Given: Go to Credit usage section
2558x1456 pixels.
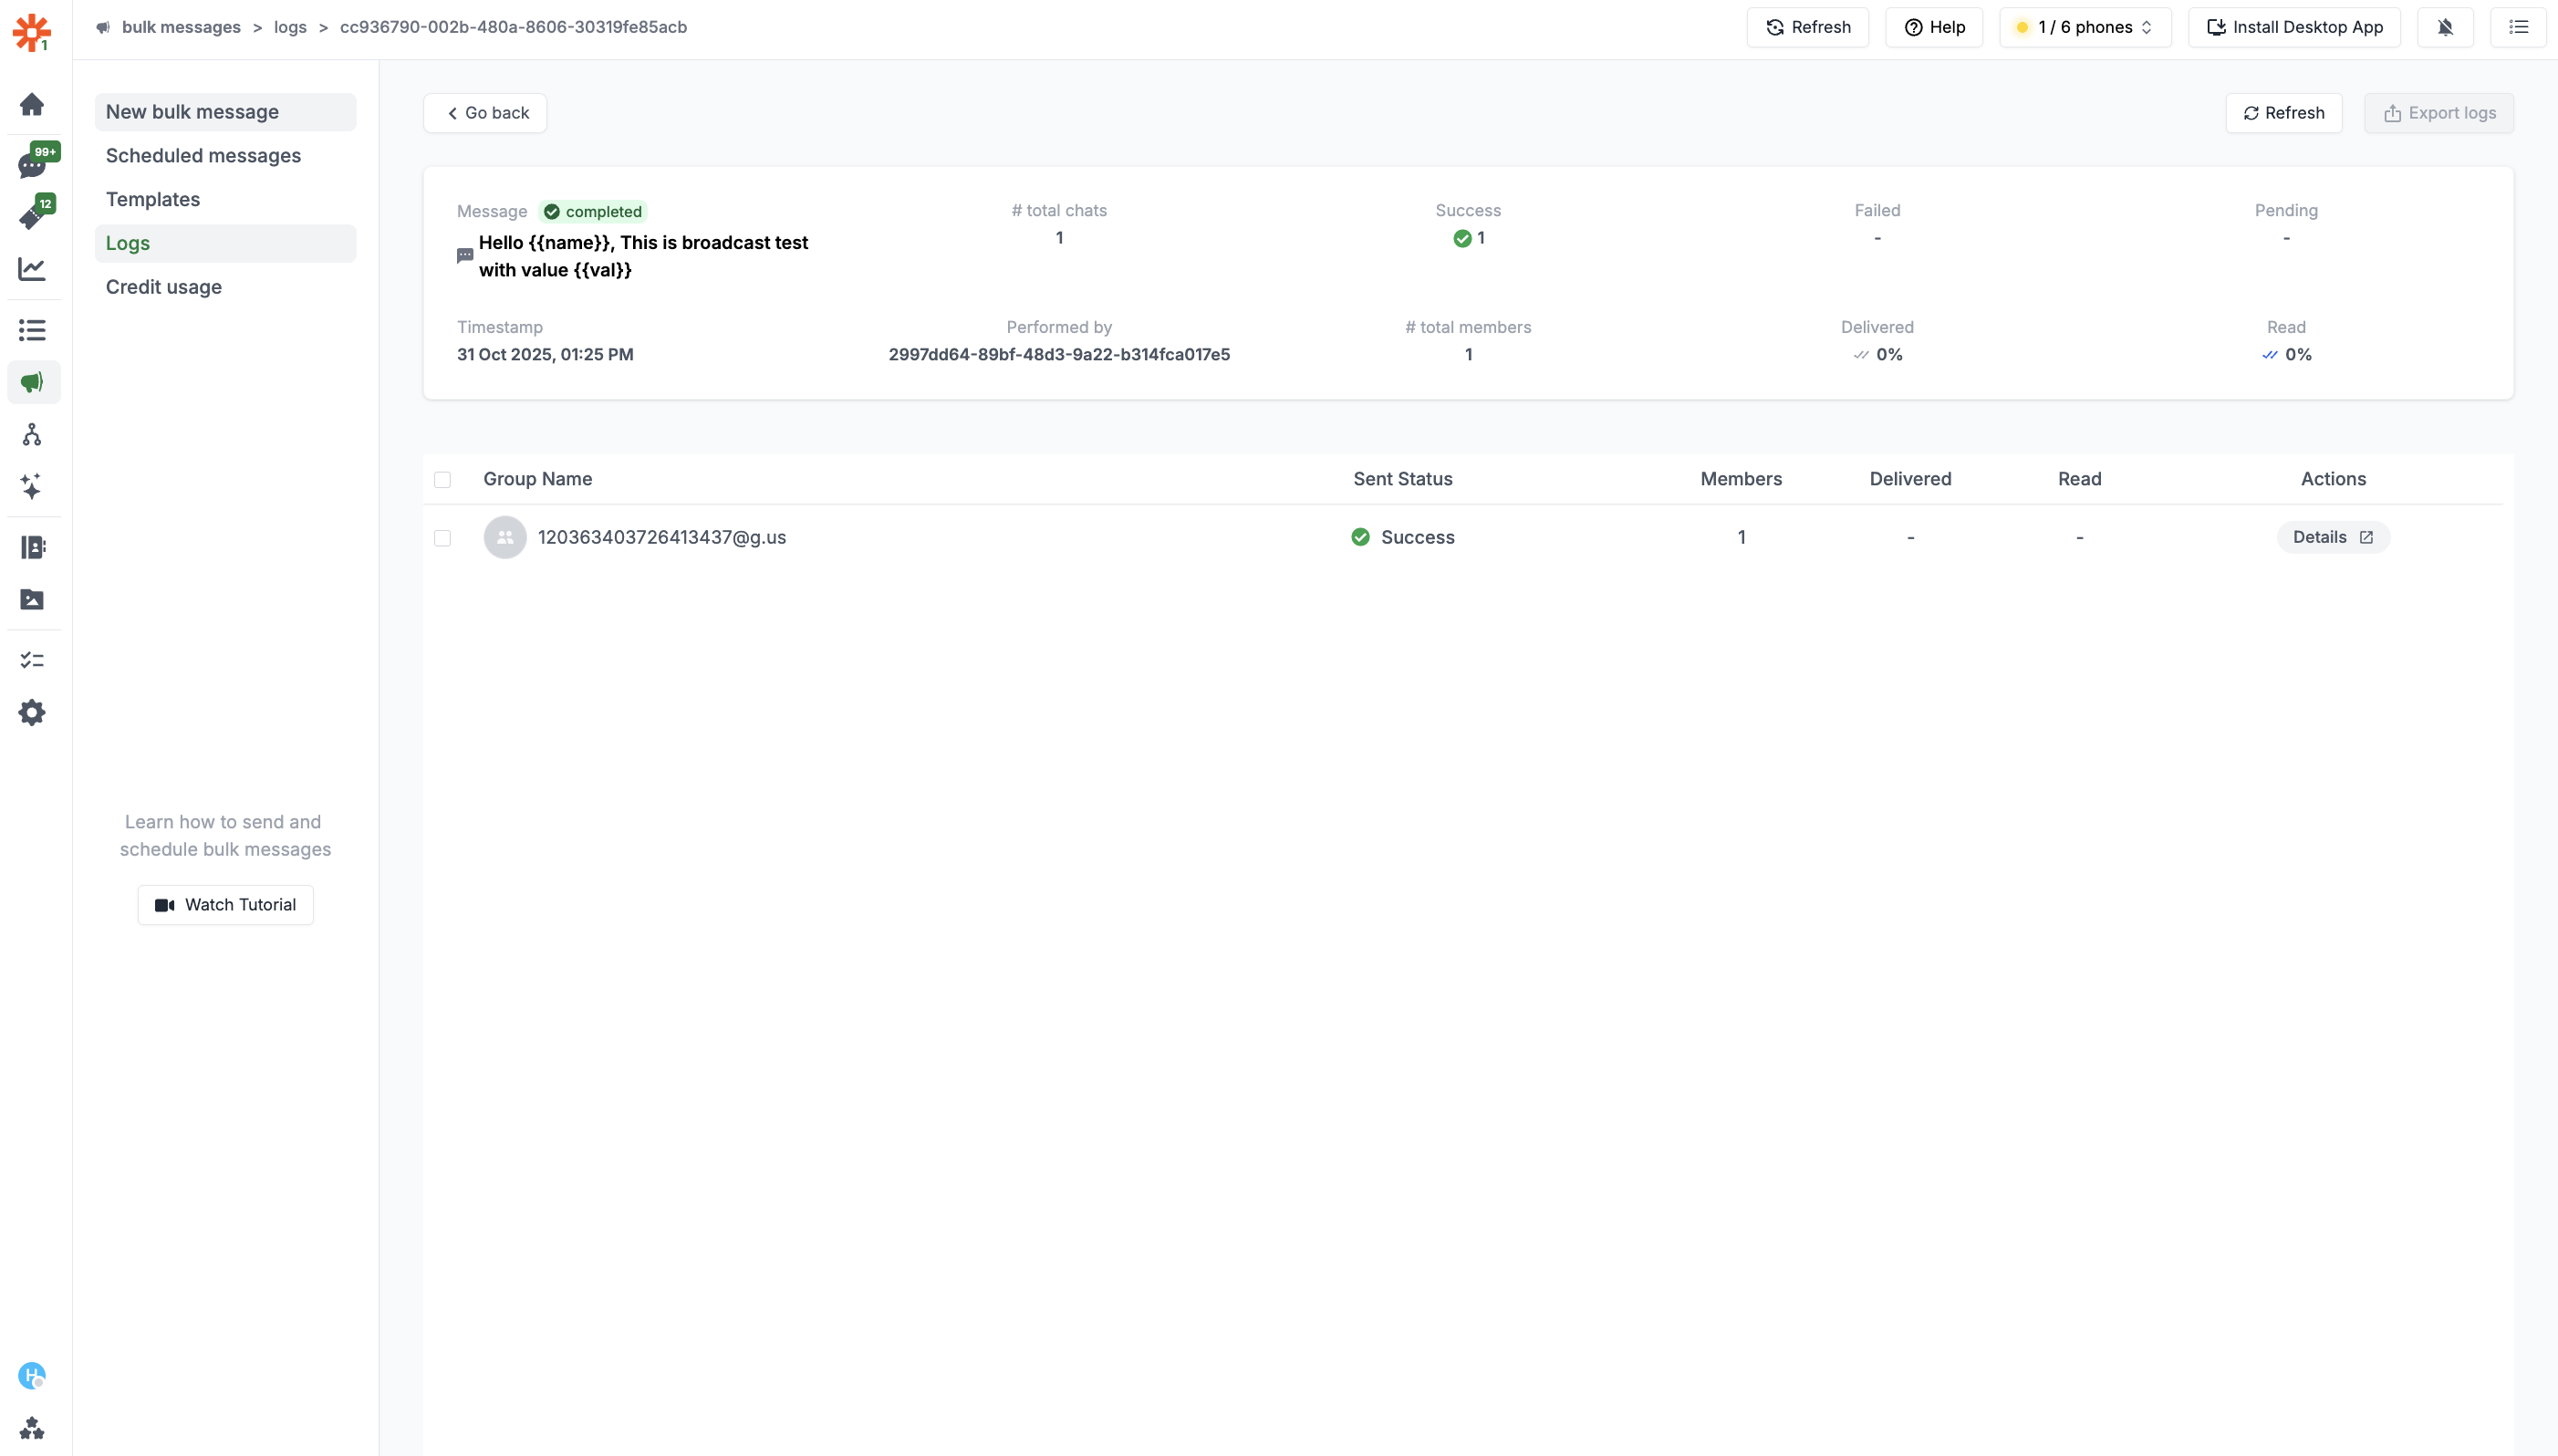Looking at the screenshot, I should (164, 287).
